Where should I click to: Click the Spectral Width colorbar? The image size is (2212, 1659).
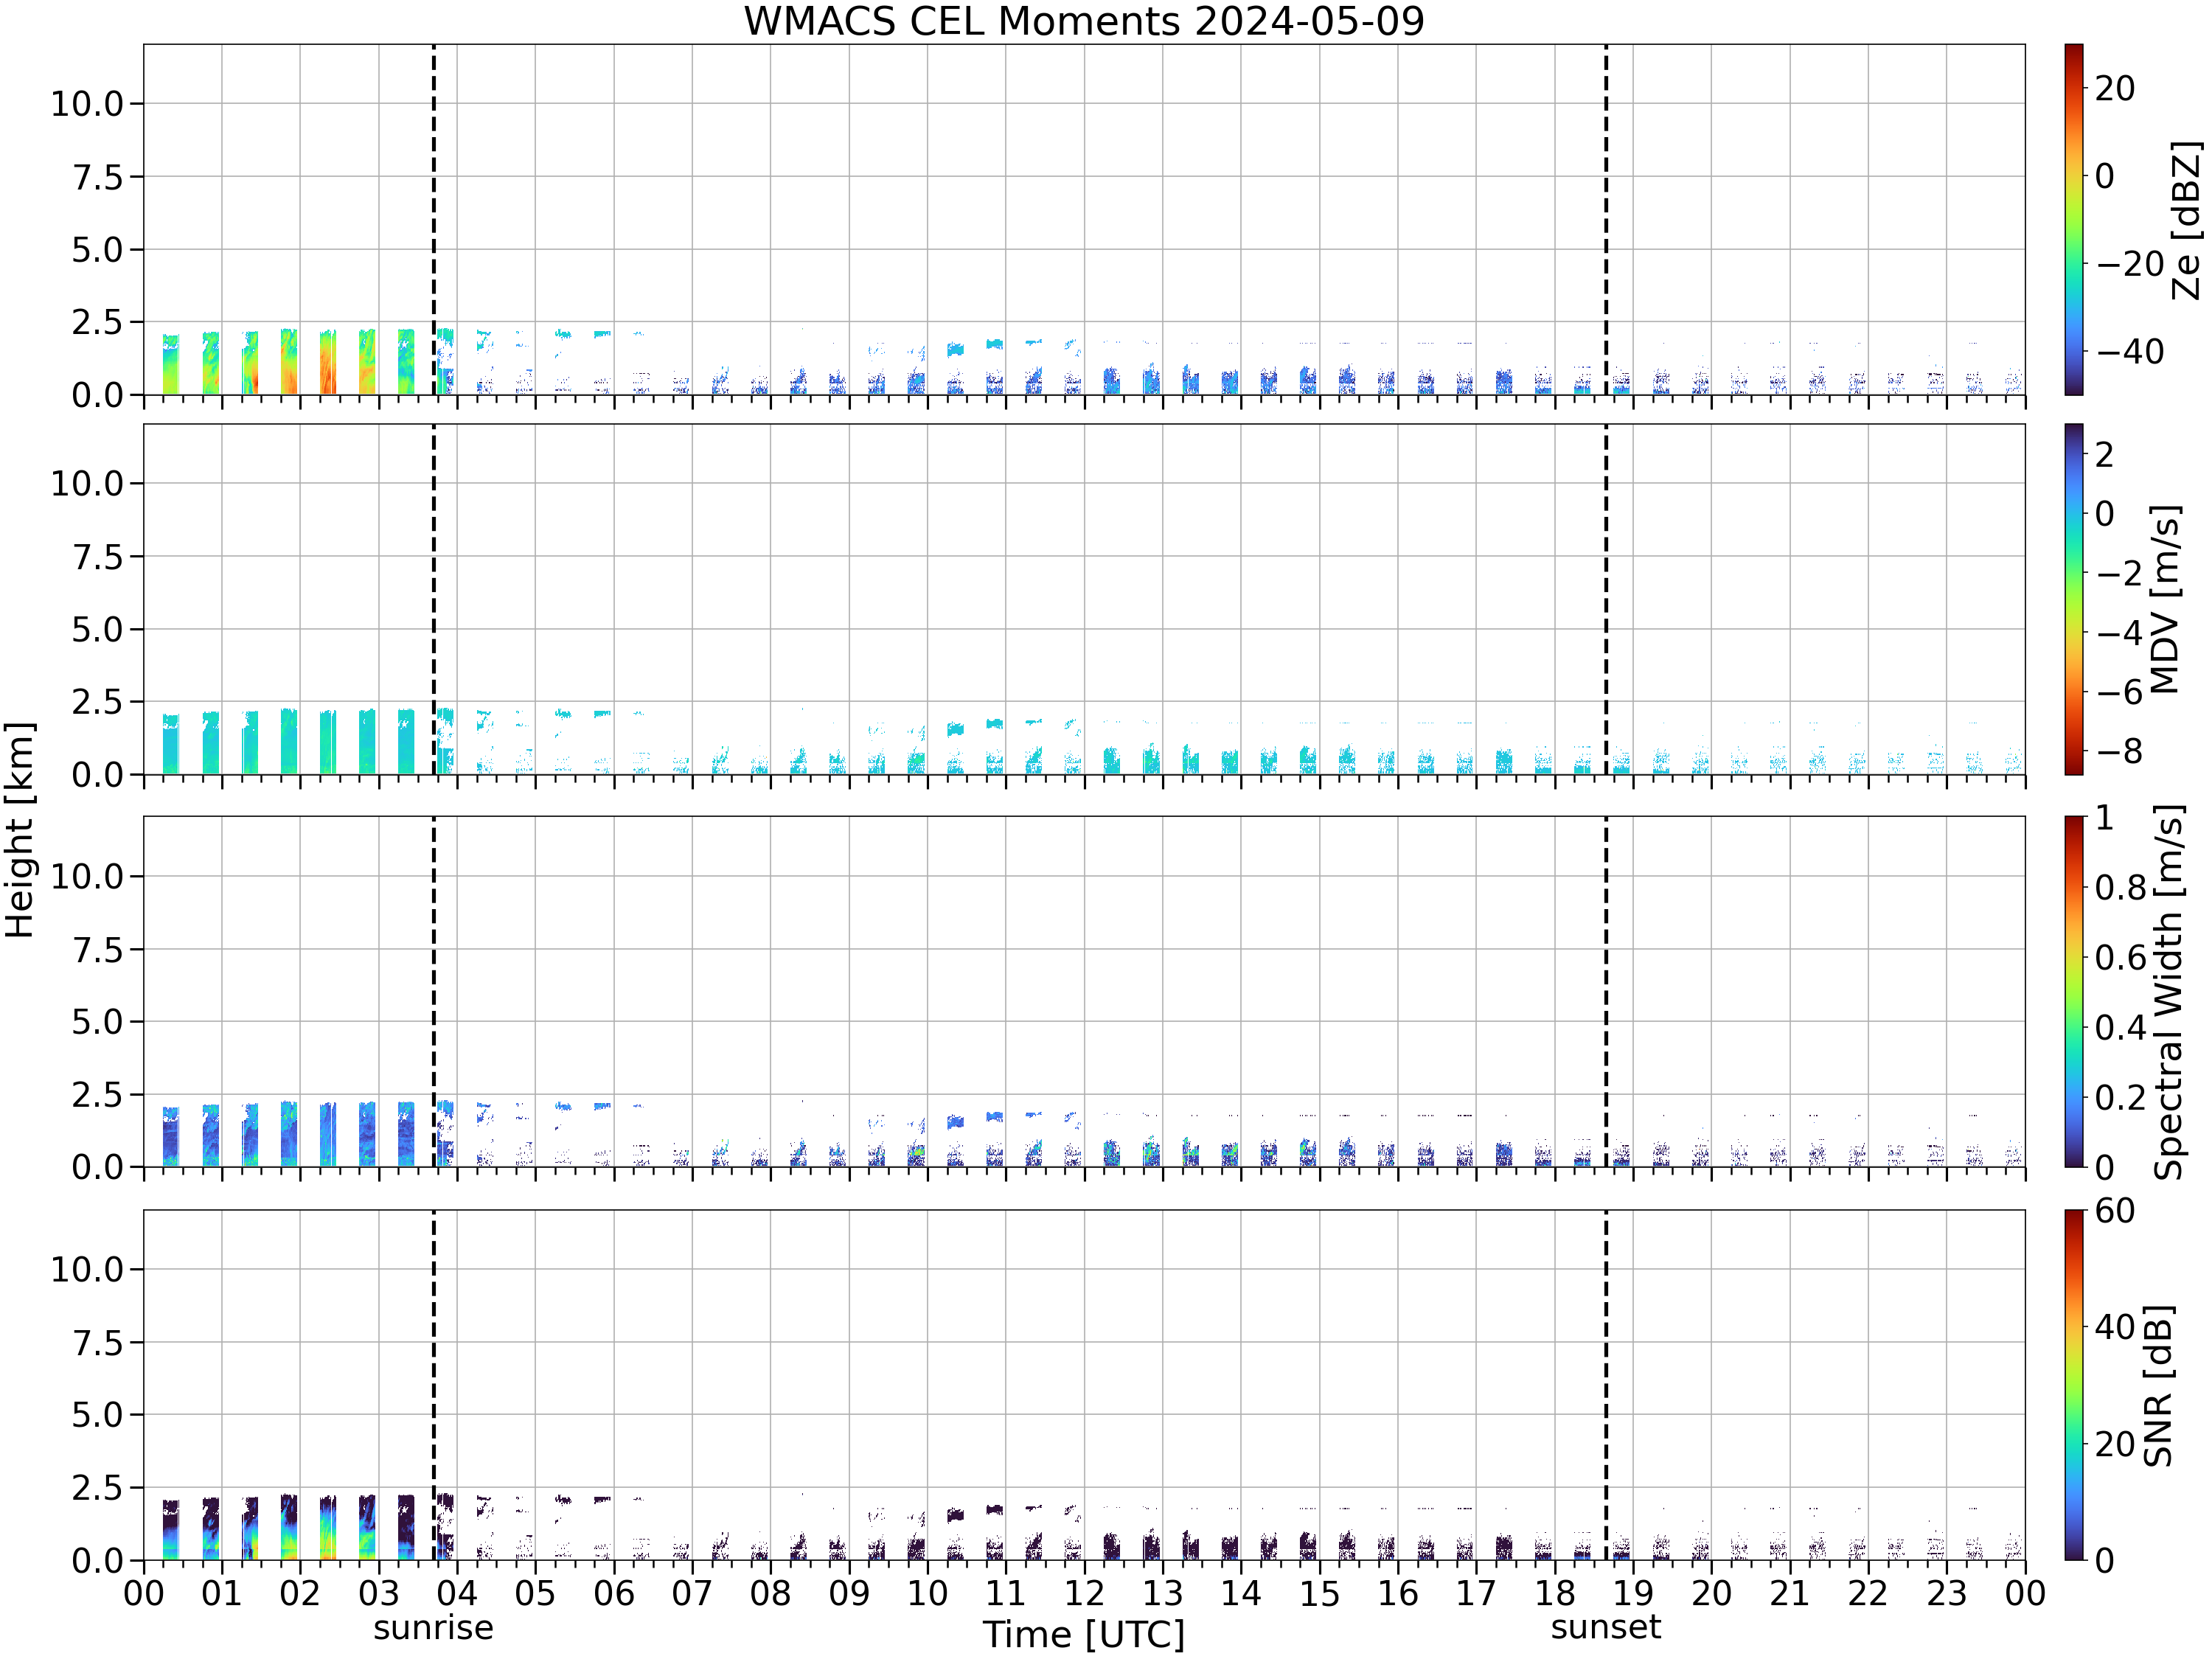pos(2074,992)
